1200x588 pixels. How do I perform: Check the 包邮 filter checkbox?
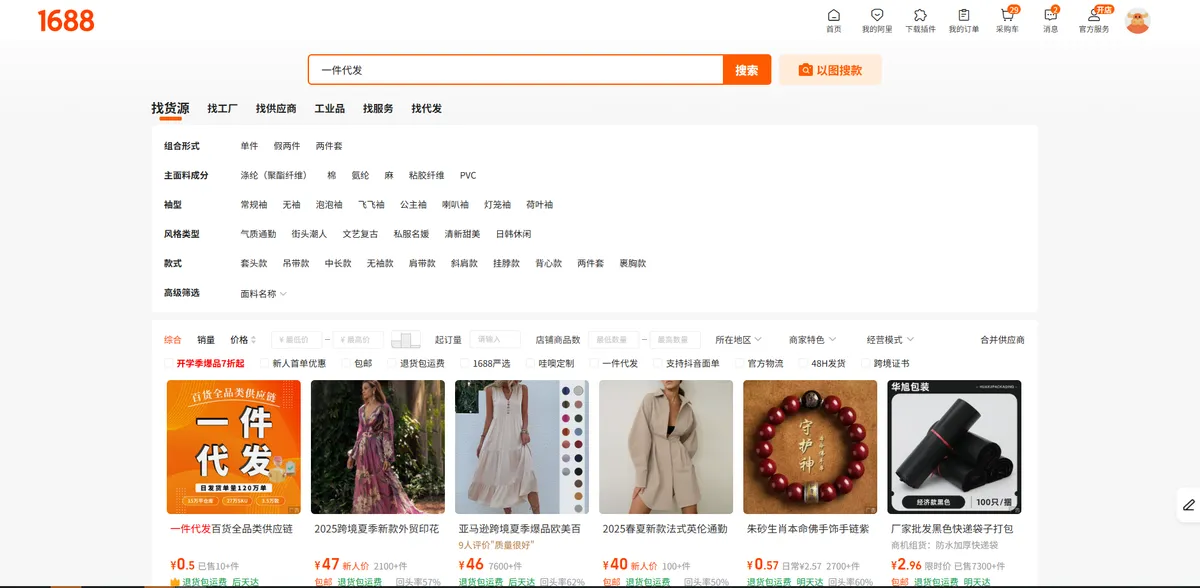347,364
